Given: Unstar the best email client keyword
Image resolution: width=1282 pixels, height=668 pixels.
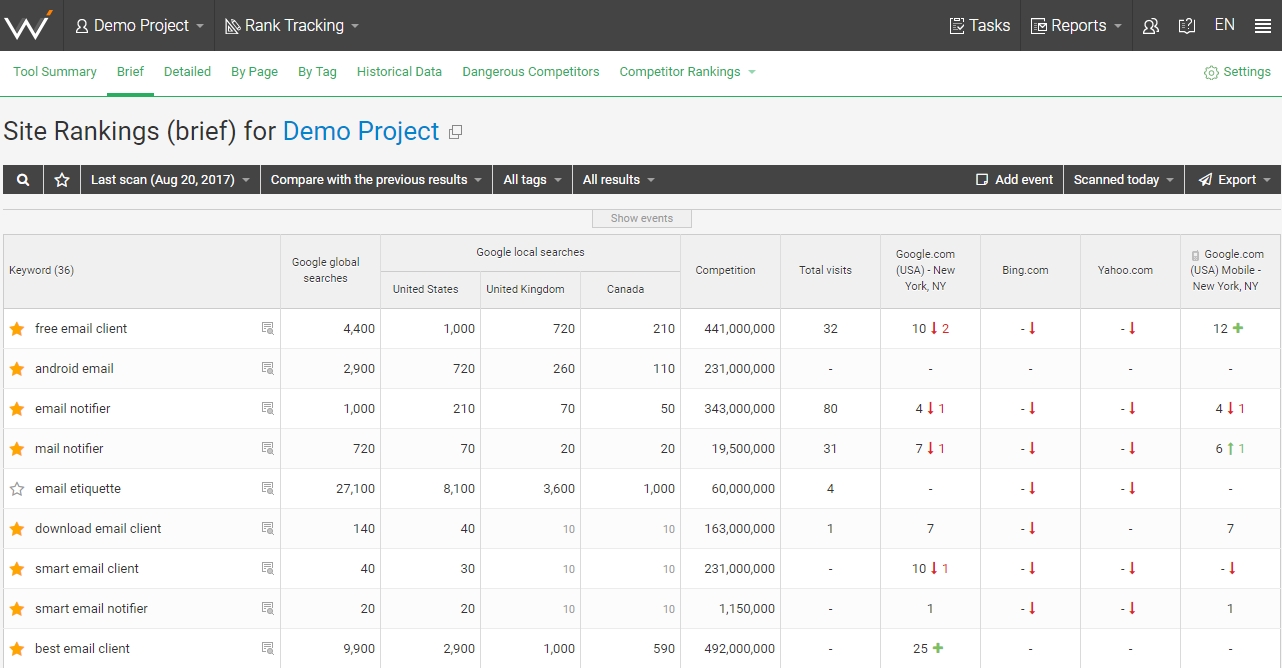Looking at the screenshot, I should click(17, 648).
